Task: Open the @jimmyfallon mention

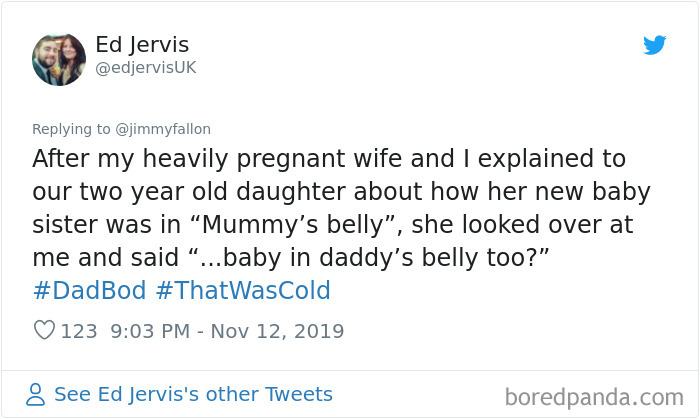Action: coord(159,129)
